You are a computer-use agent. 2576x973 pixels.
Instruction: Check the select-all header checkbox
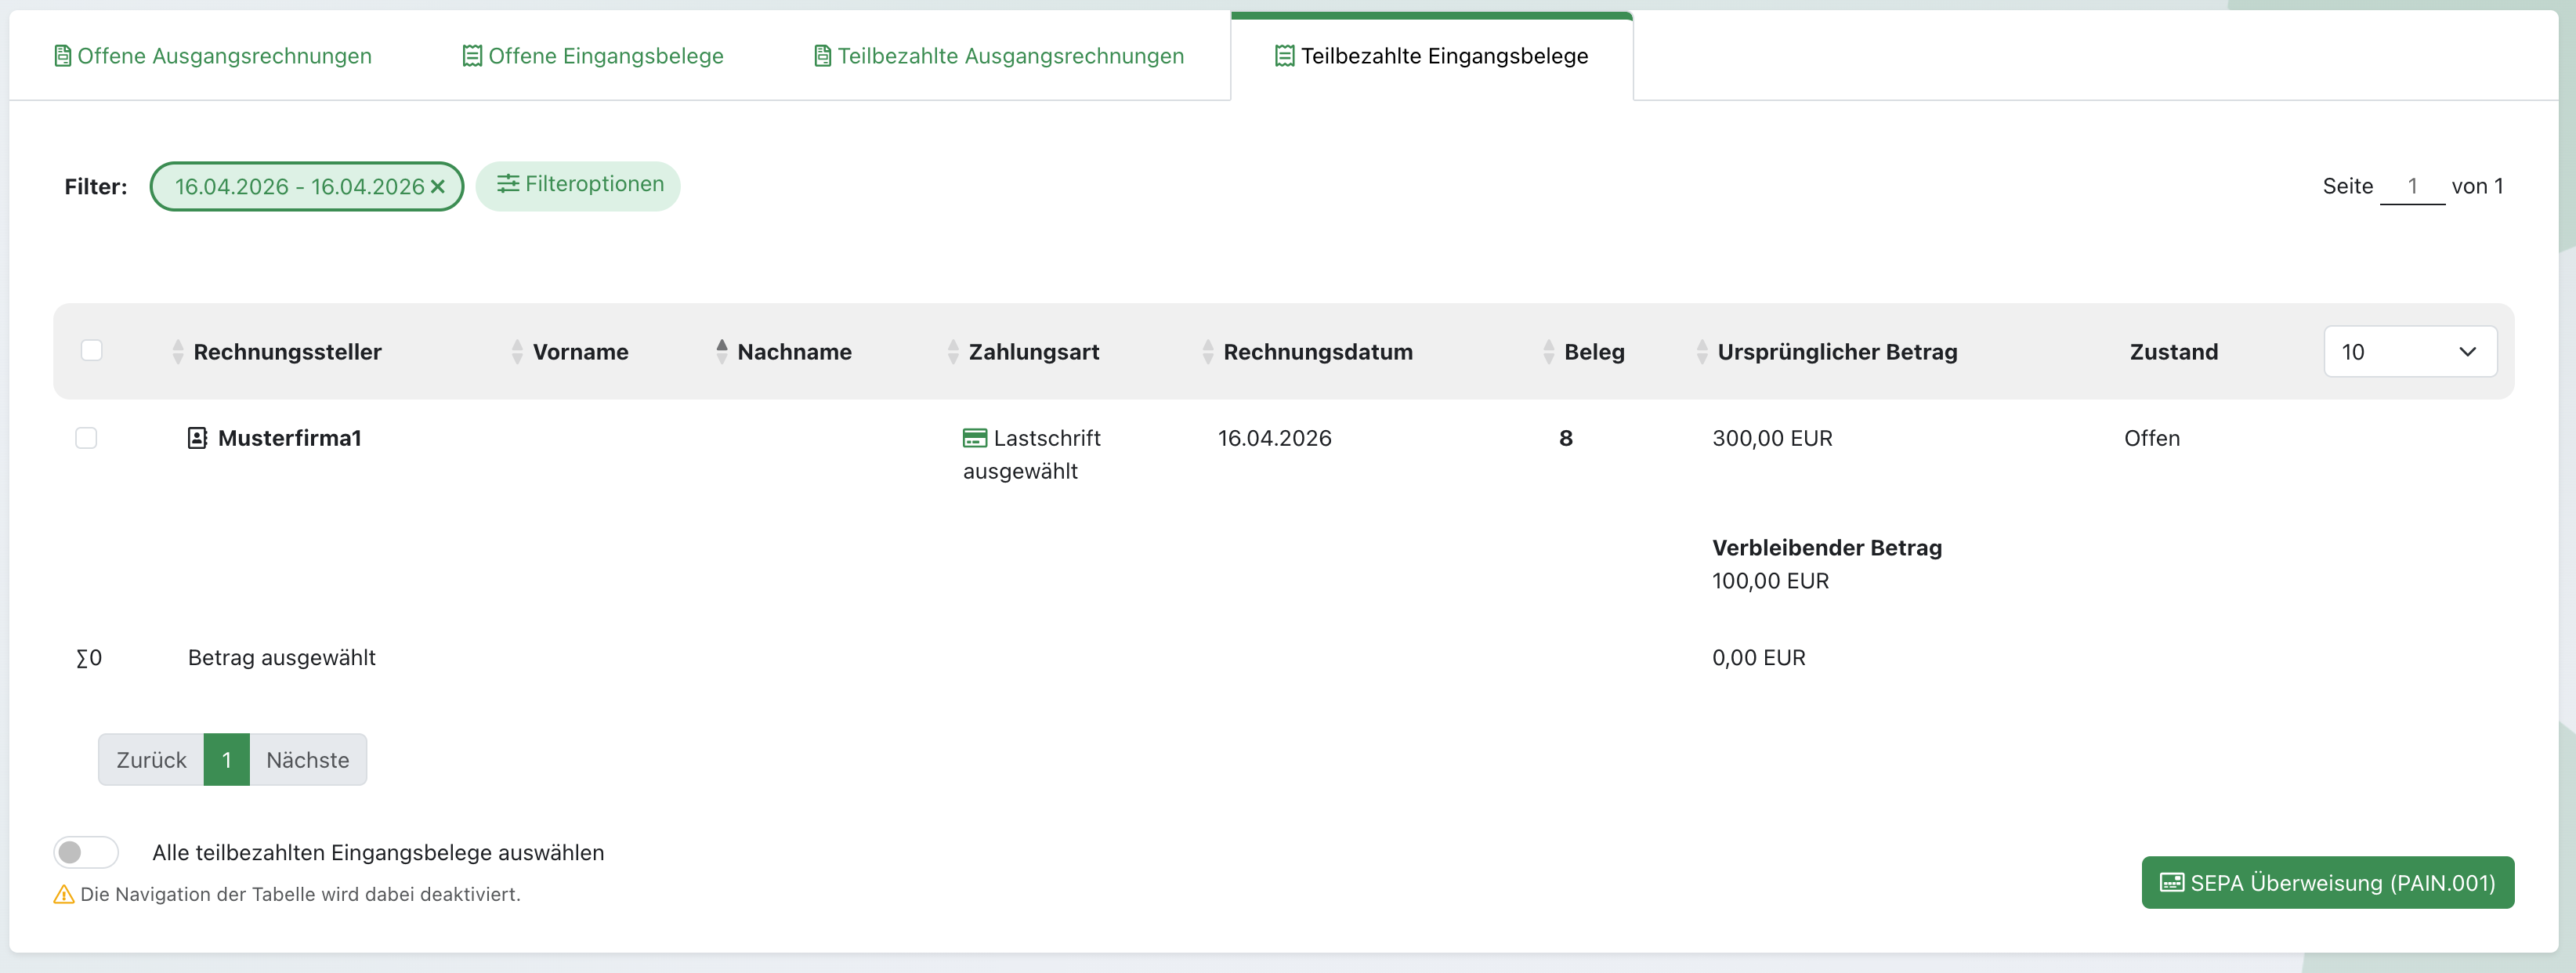(91, 351)
